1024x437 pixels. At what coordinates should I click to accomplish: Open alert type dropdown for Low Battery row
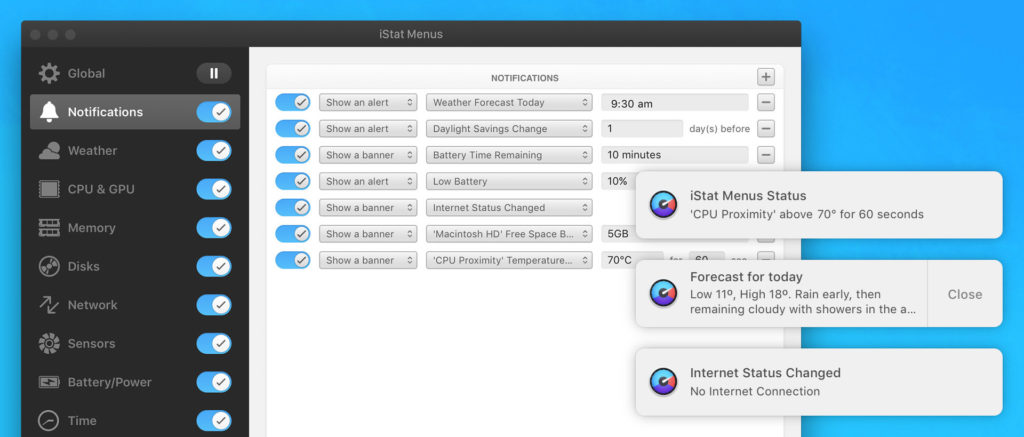368,181
